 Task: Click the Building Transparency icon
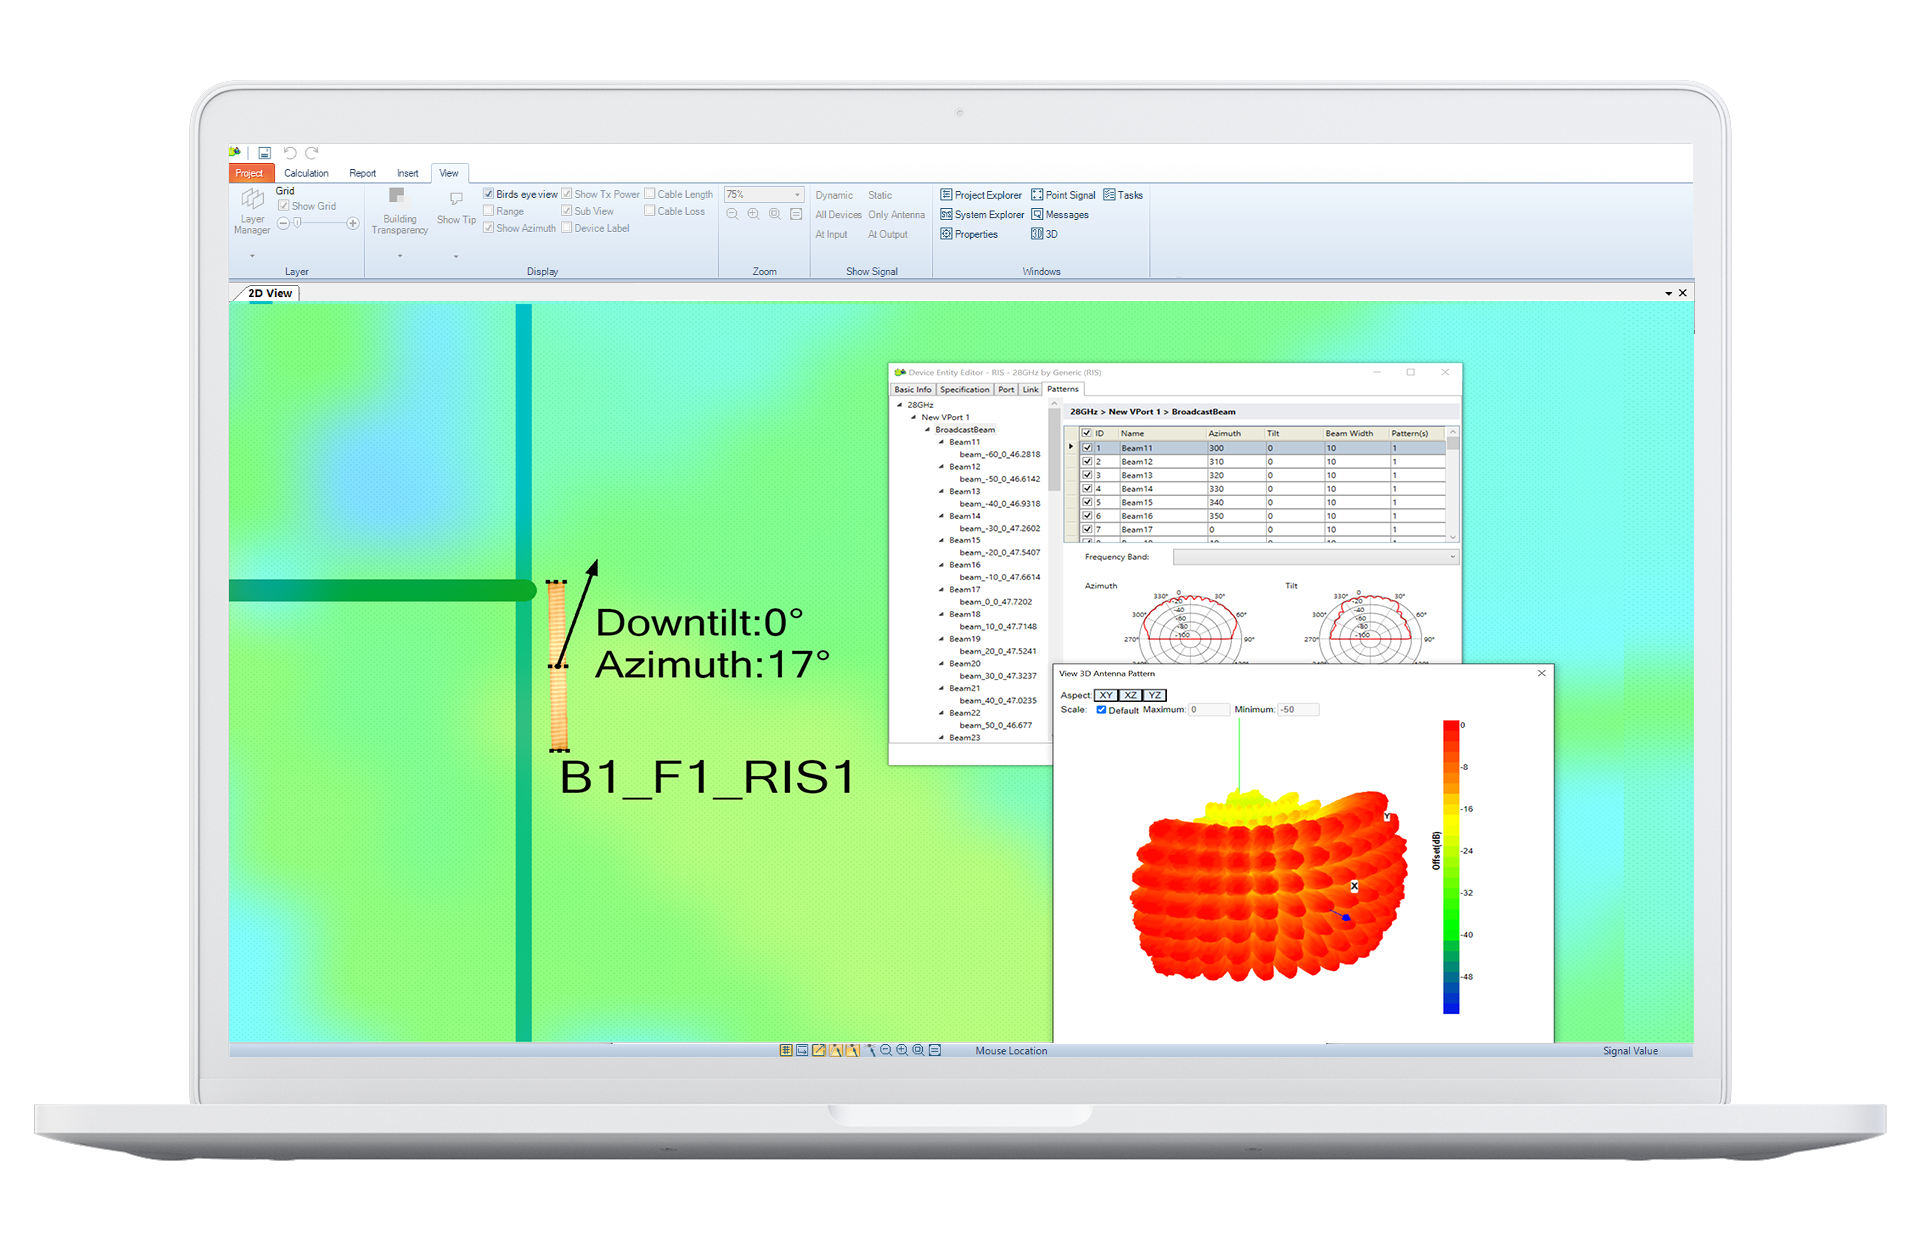pyautogui.click(x=398, y=196)
